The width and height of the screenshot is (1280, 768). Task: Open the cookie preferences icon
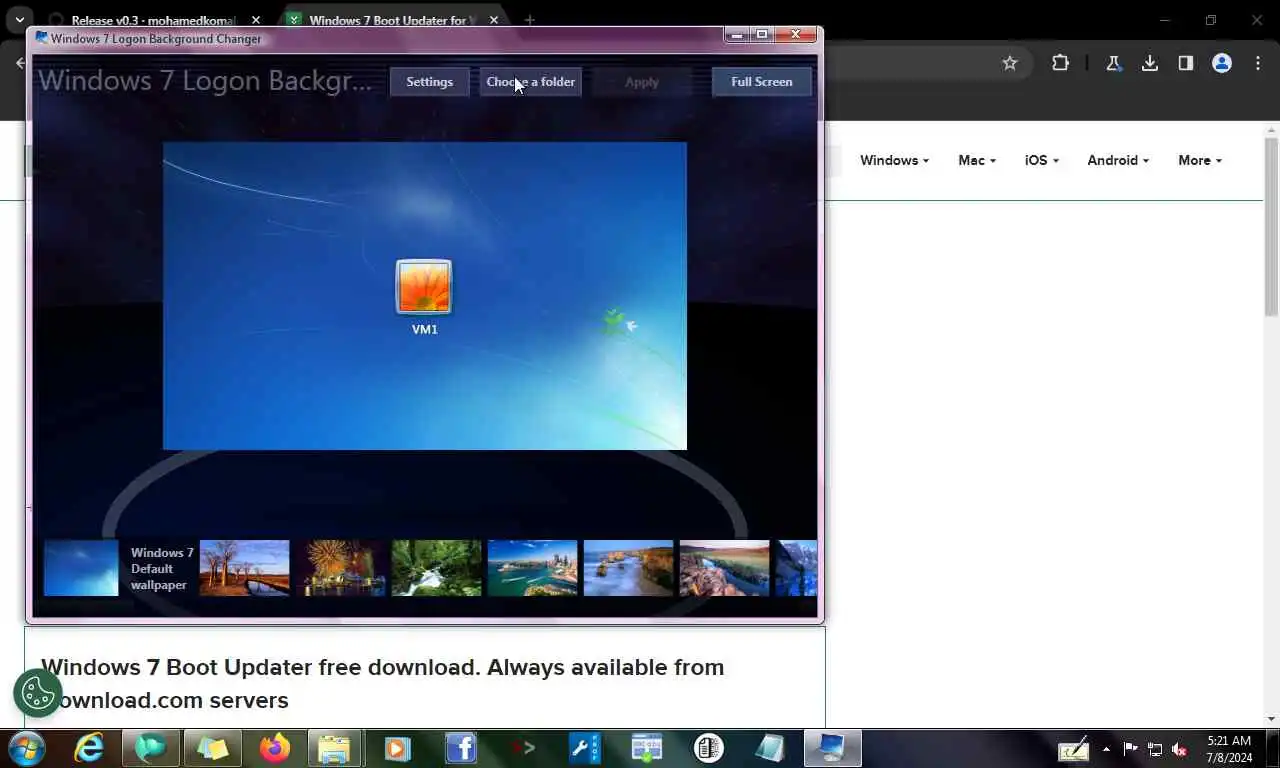tap(38, 693)
